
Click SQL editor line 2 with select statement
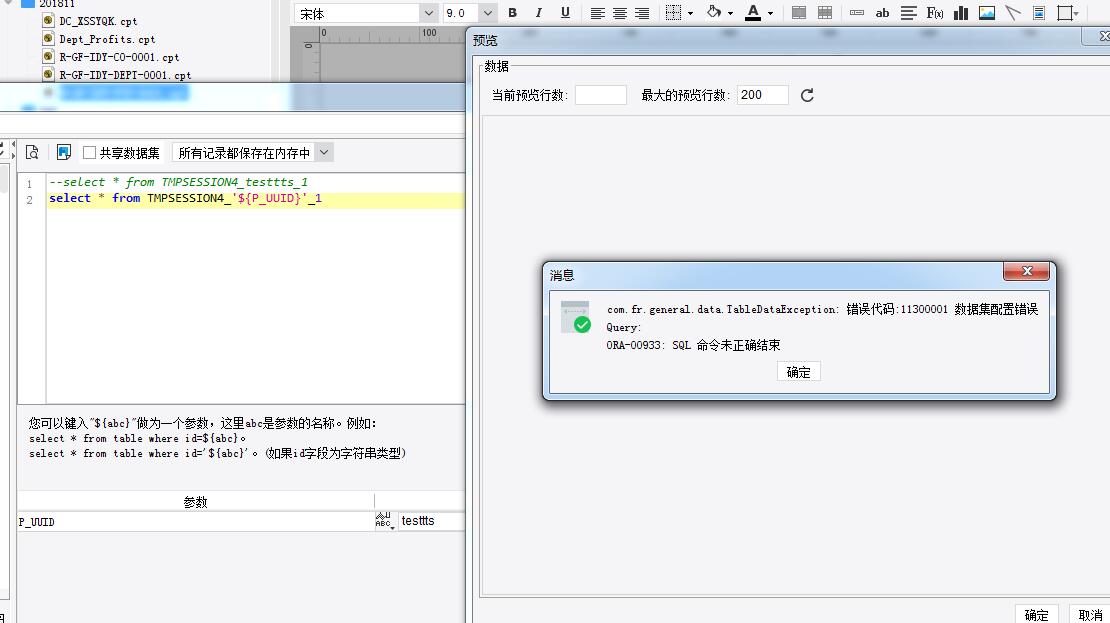tap(185, 198)
